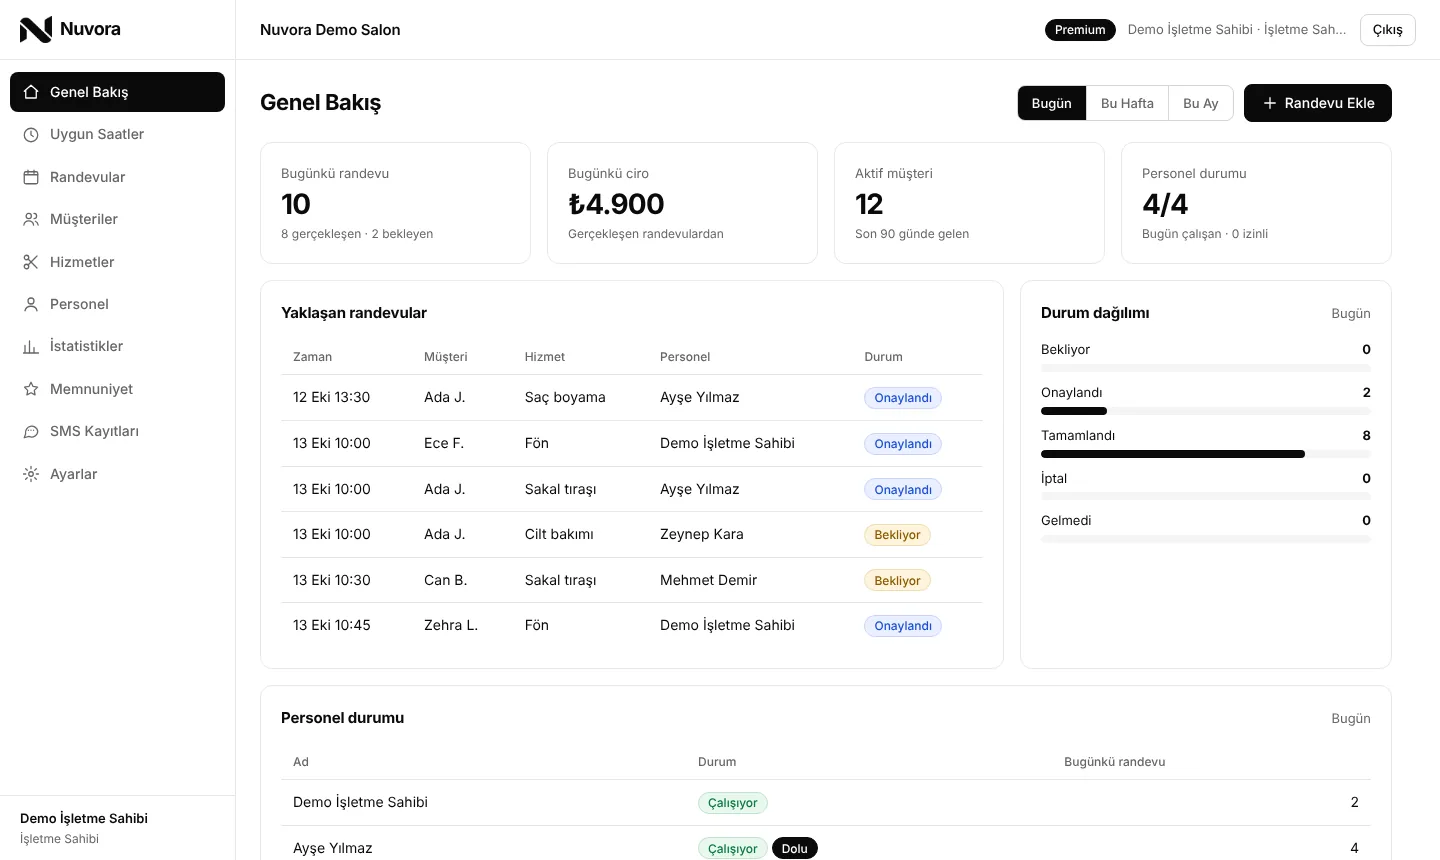Click the Tamamlandı progress bar

click(x=1206, y=454)
